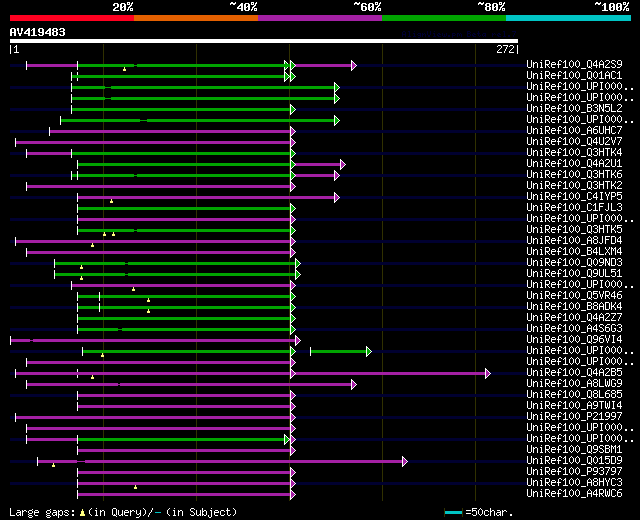Click the green ~80% identity color segment
Screen dimensions: 640x520
point(444,18)
